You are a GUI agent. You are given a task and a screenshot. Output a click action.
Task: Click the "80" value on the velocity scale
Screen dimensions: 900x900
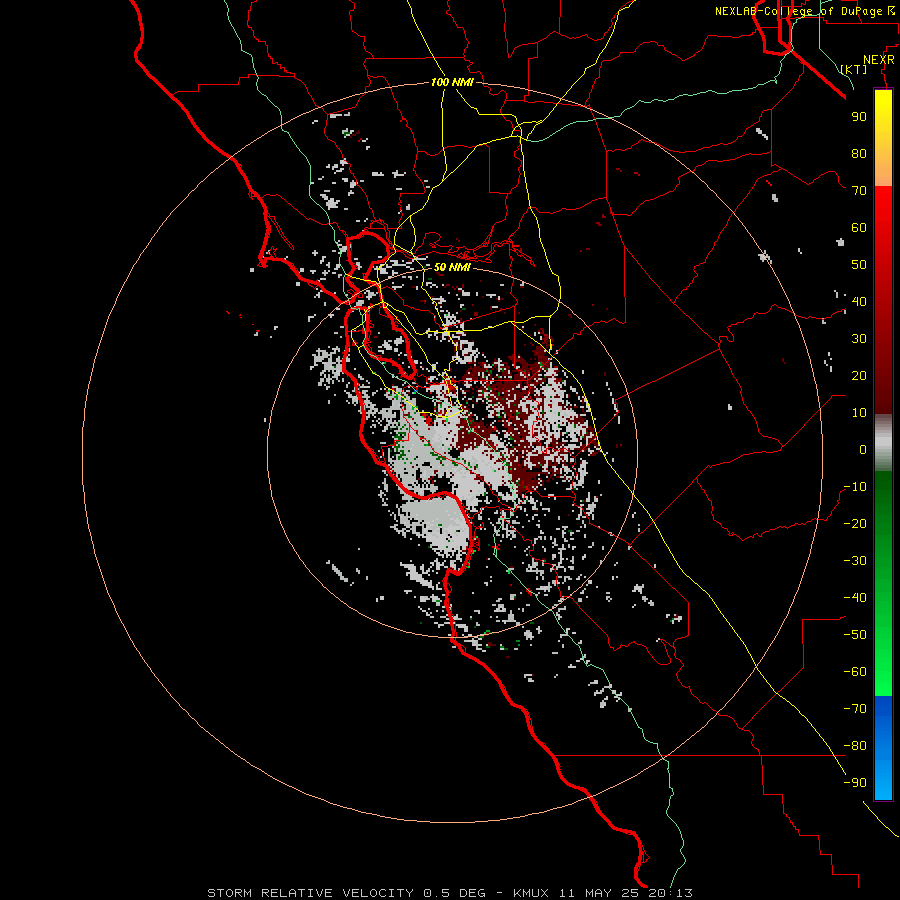point(859,154)
